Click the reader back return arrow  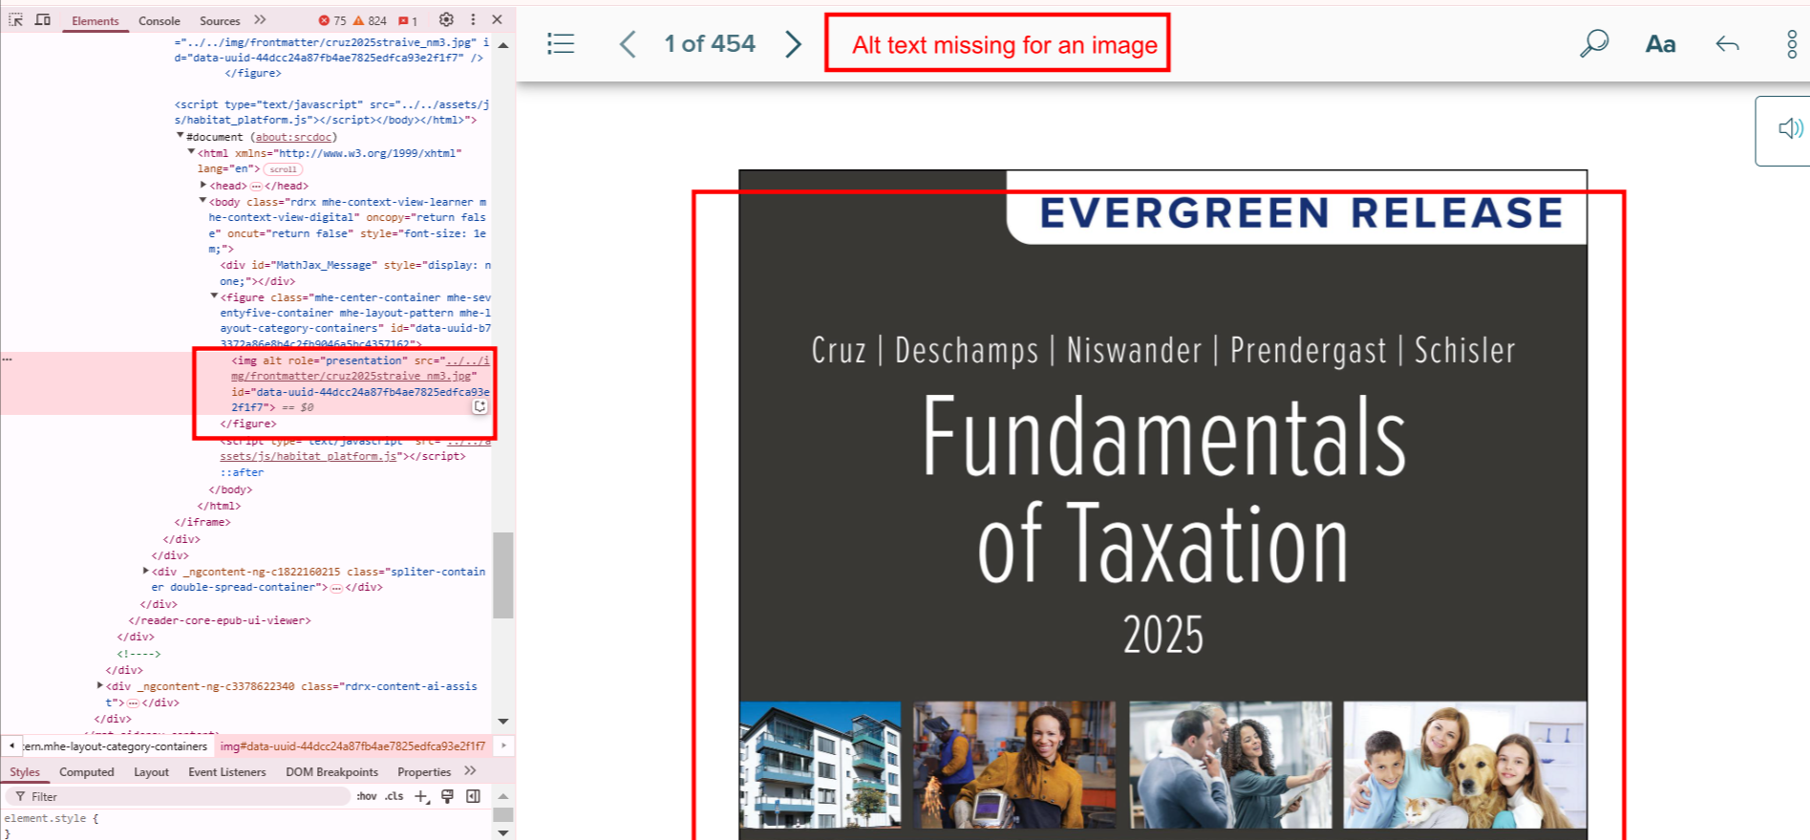tap(1727, 44)
